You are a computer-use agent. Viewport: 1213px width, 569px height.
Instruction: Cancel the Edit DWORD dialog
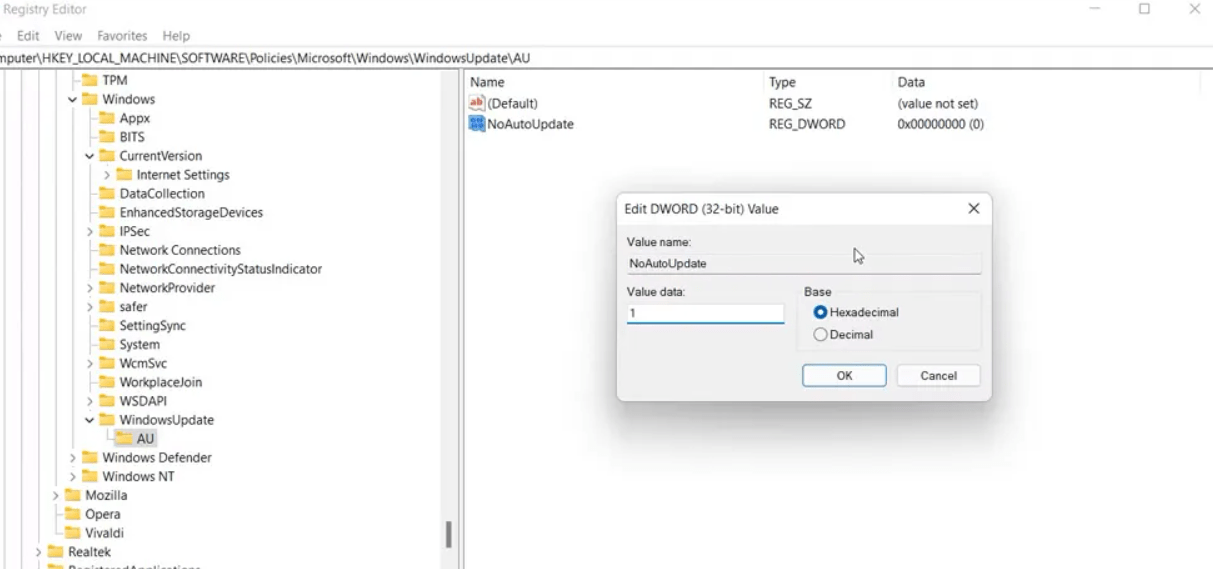[x=938, y=376]
